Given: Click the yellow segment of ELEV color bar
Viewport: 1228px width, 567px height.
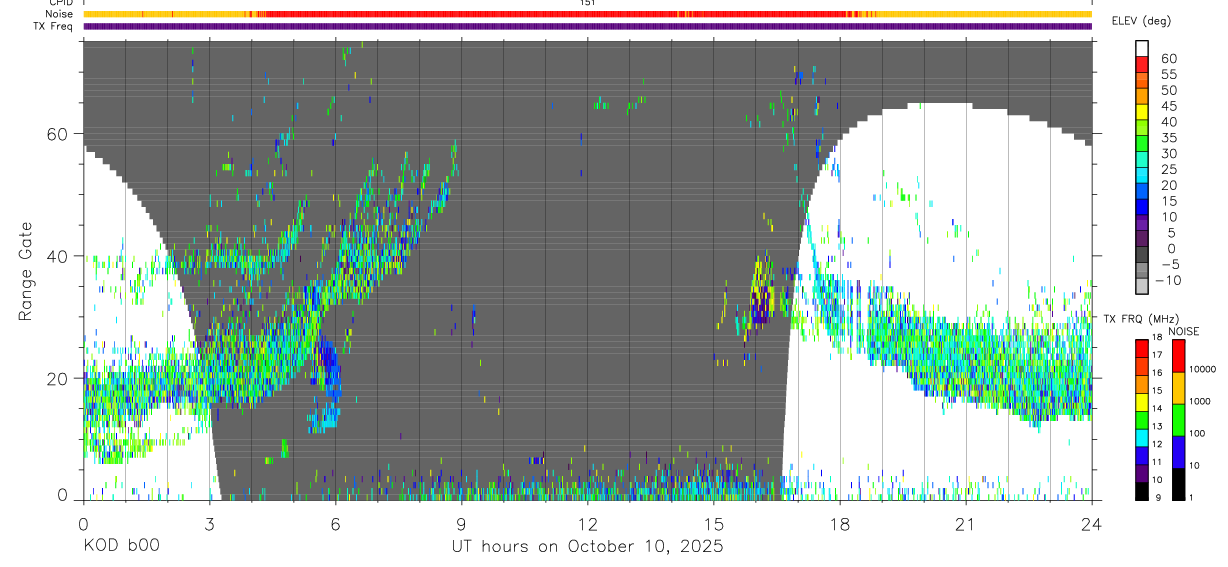Looking at the screenshot, I should point(1143,113).
